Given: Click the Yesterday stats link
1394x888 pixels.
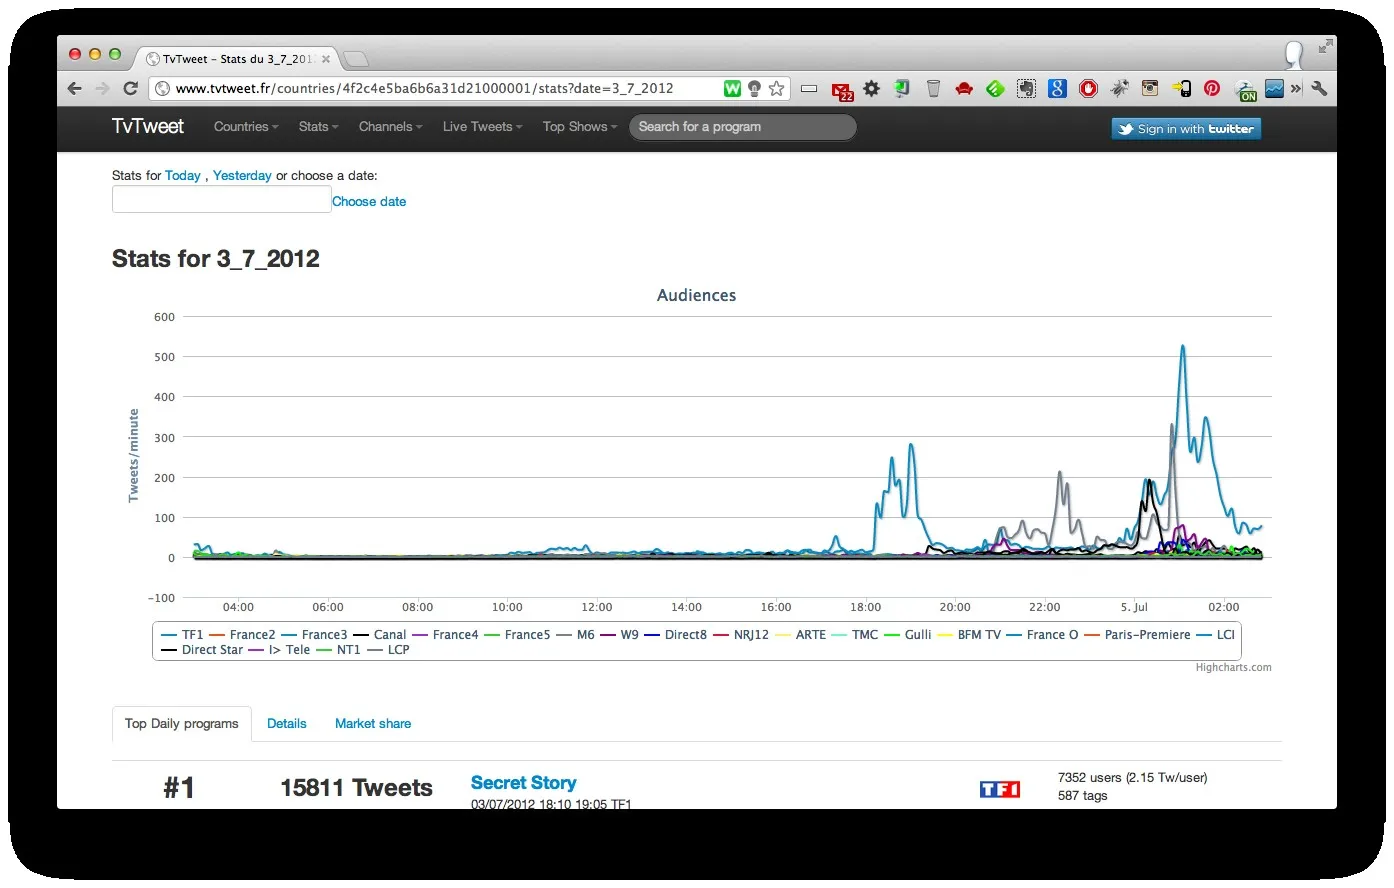Looking at the screenshot, I should click(x=242, y=175).
